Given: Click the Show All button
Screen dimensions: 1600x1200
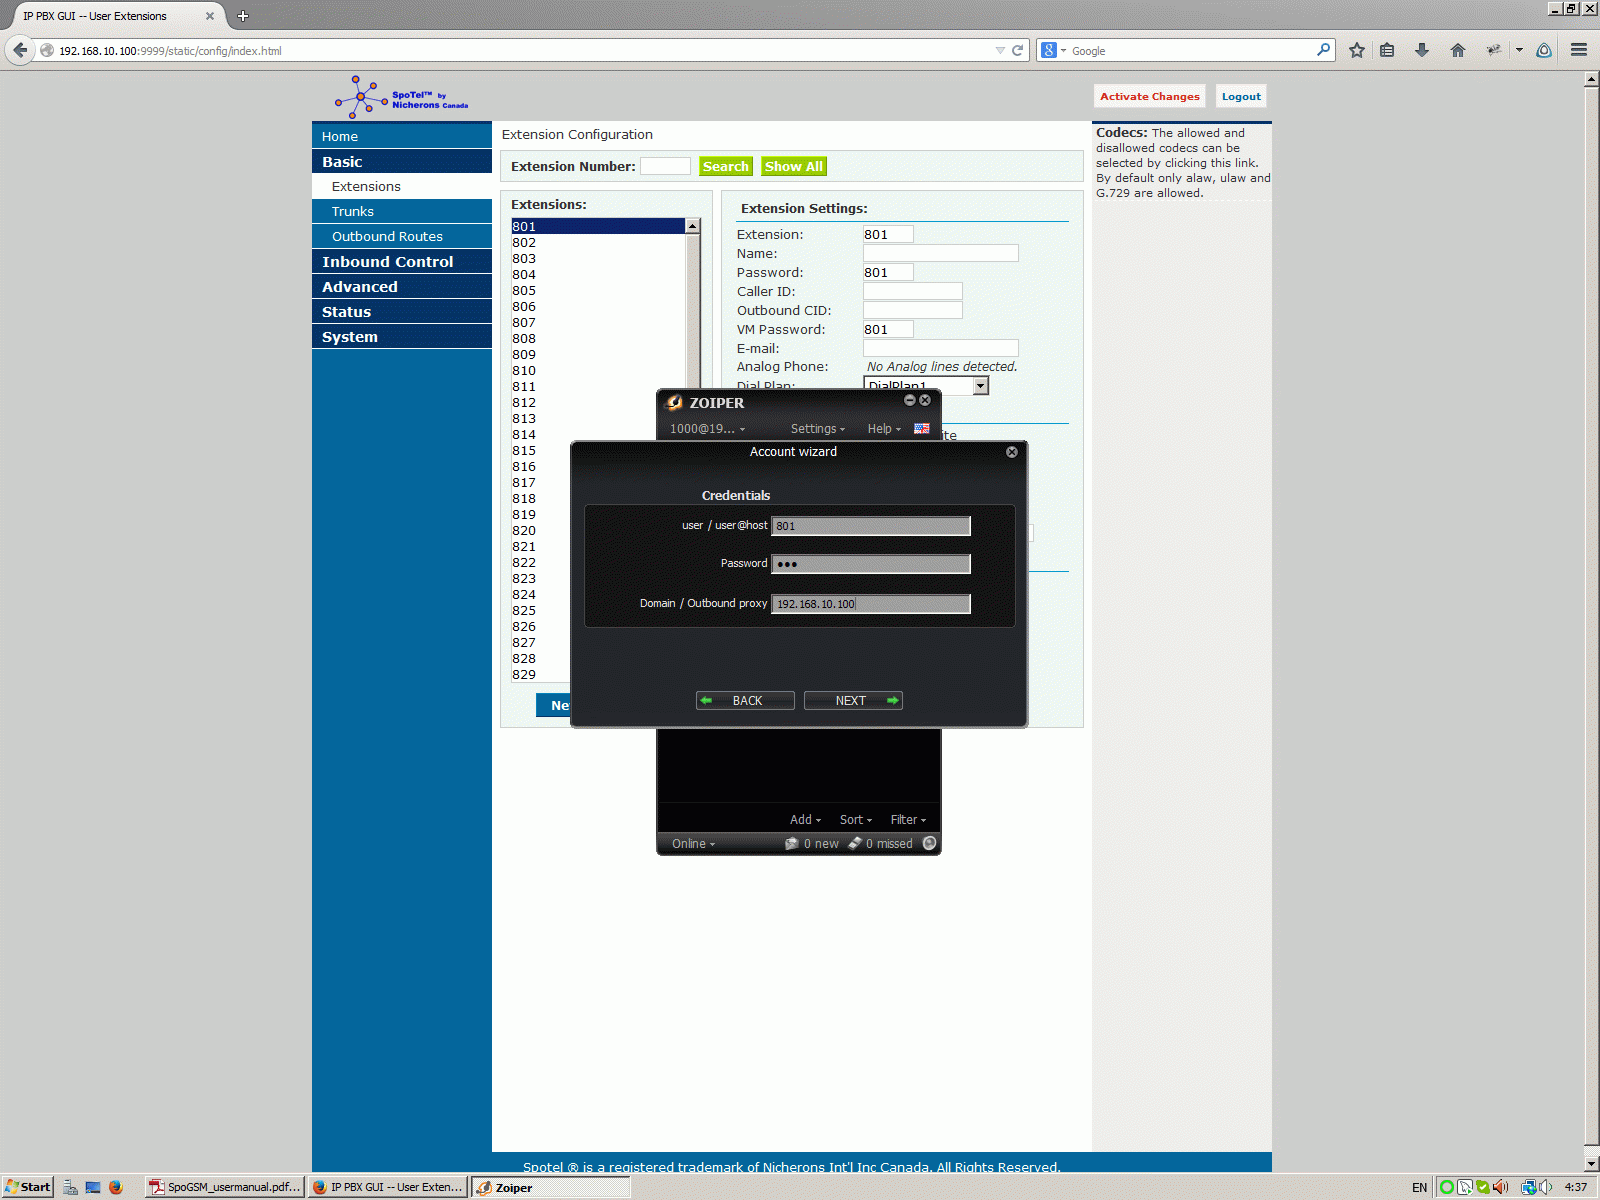Looking at the screenshot, I should click(794, 166).
